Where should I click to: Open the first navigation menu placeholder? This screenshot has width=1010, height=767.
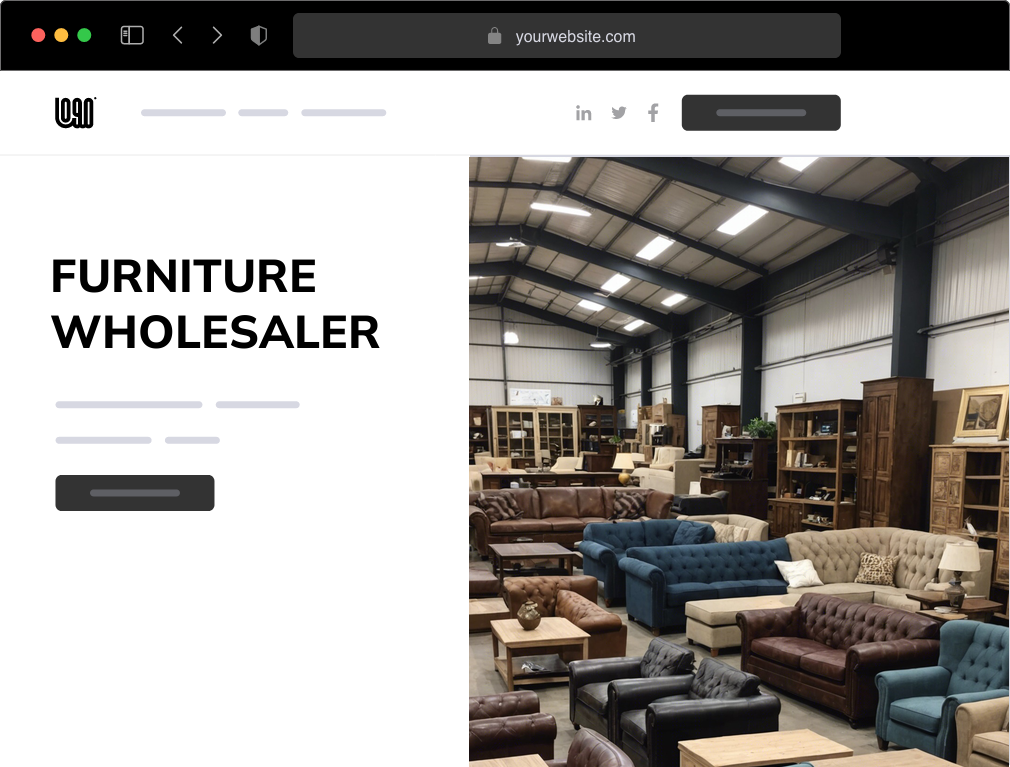click(184, 113)
